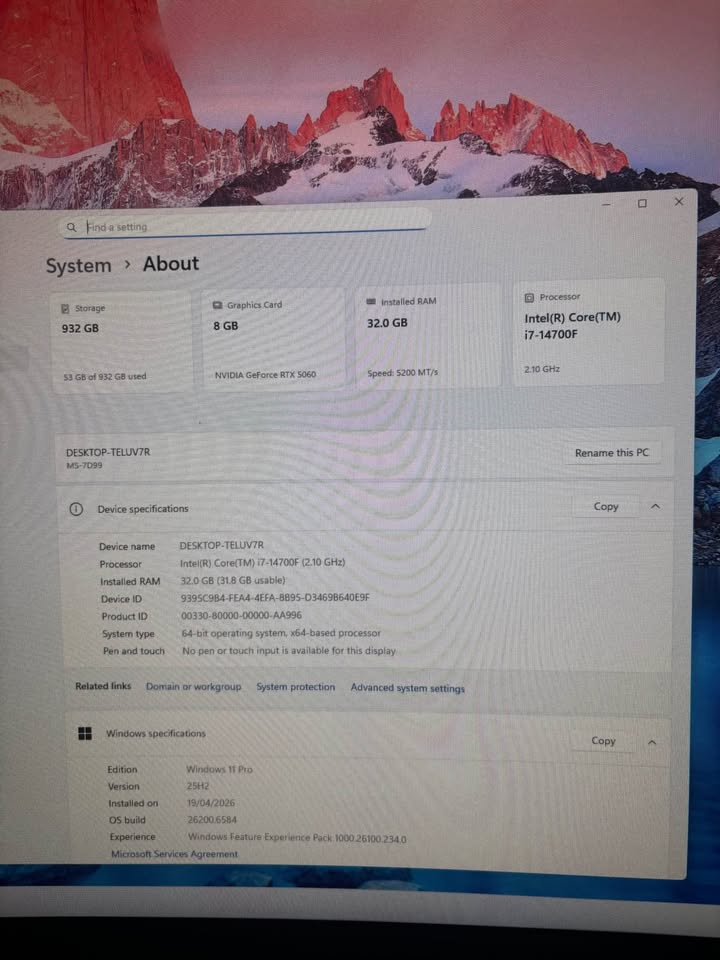Click the OS build 26200.6584 value
The height and width of the screenshot is (960, 720).
pos(212,820)
